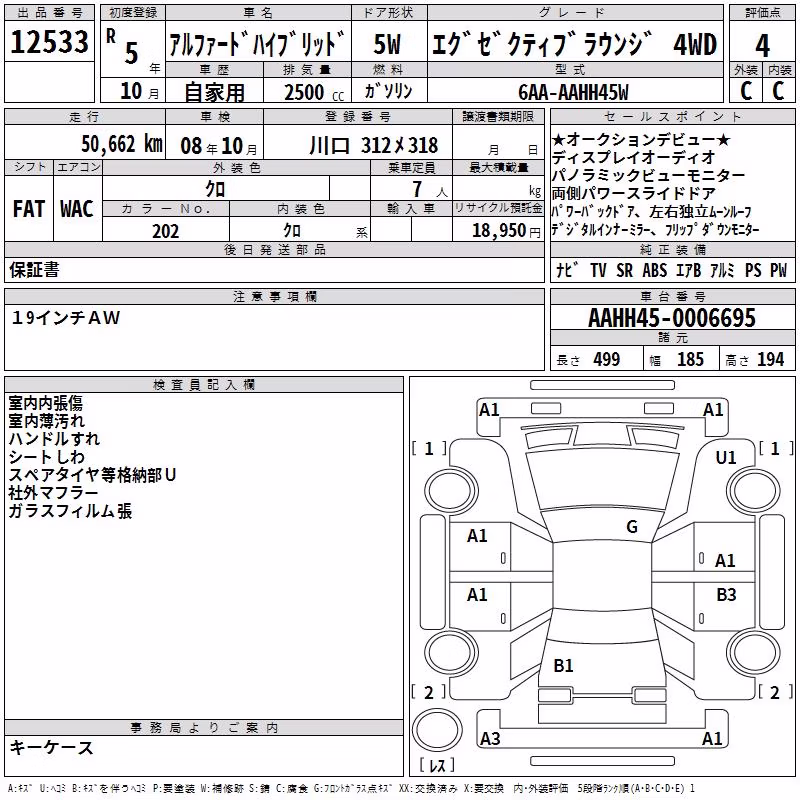The height and width of the screenshot is (800, 800).
Task: Click the exterior rating C
Action: [746, 91]
